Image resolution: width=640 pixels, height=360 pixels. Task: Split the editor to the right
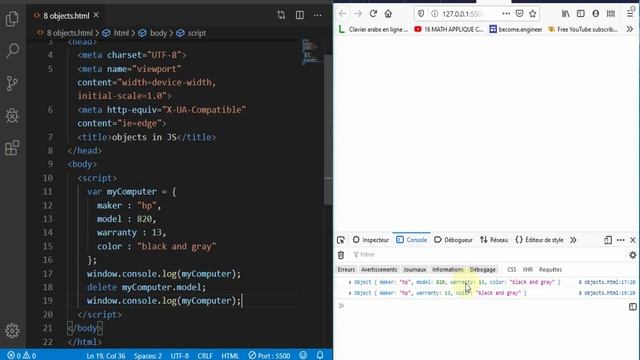click(300, 15)
